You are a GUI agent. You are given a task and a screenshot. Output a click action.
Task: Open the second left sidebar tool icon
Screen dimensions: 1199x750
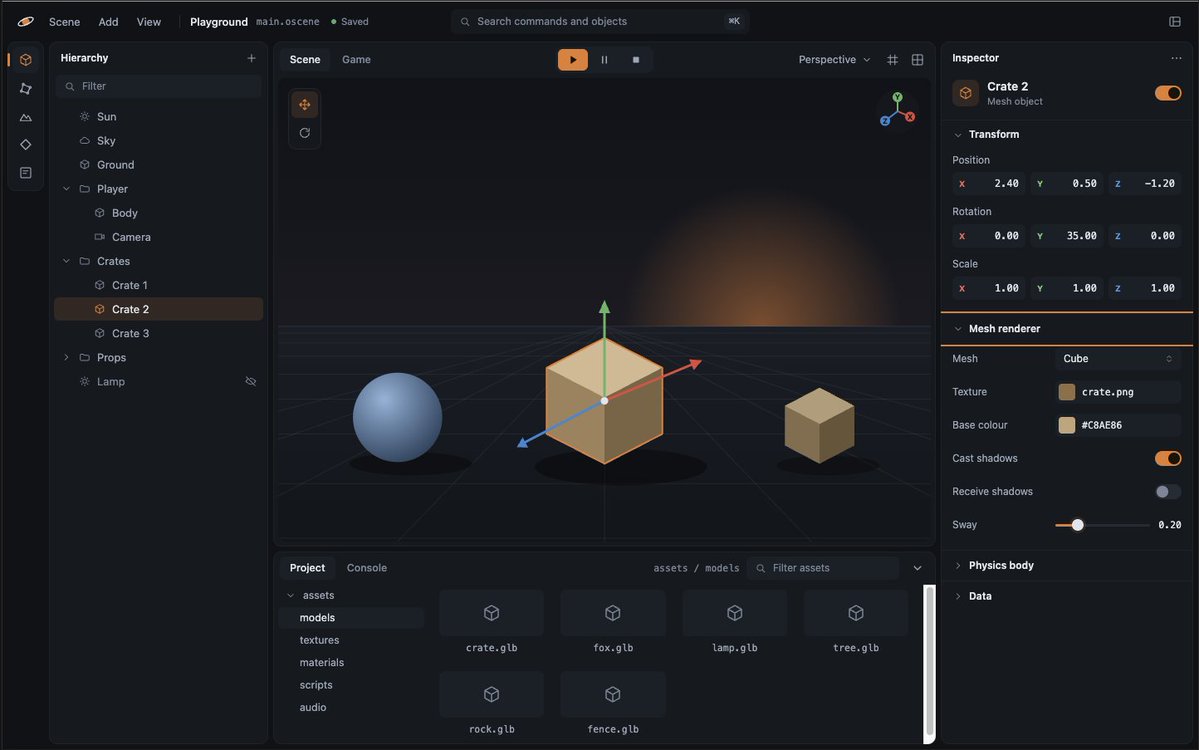pyautogui.click(x=25, y=89)
